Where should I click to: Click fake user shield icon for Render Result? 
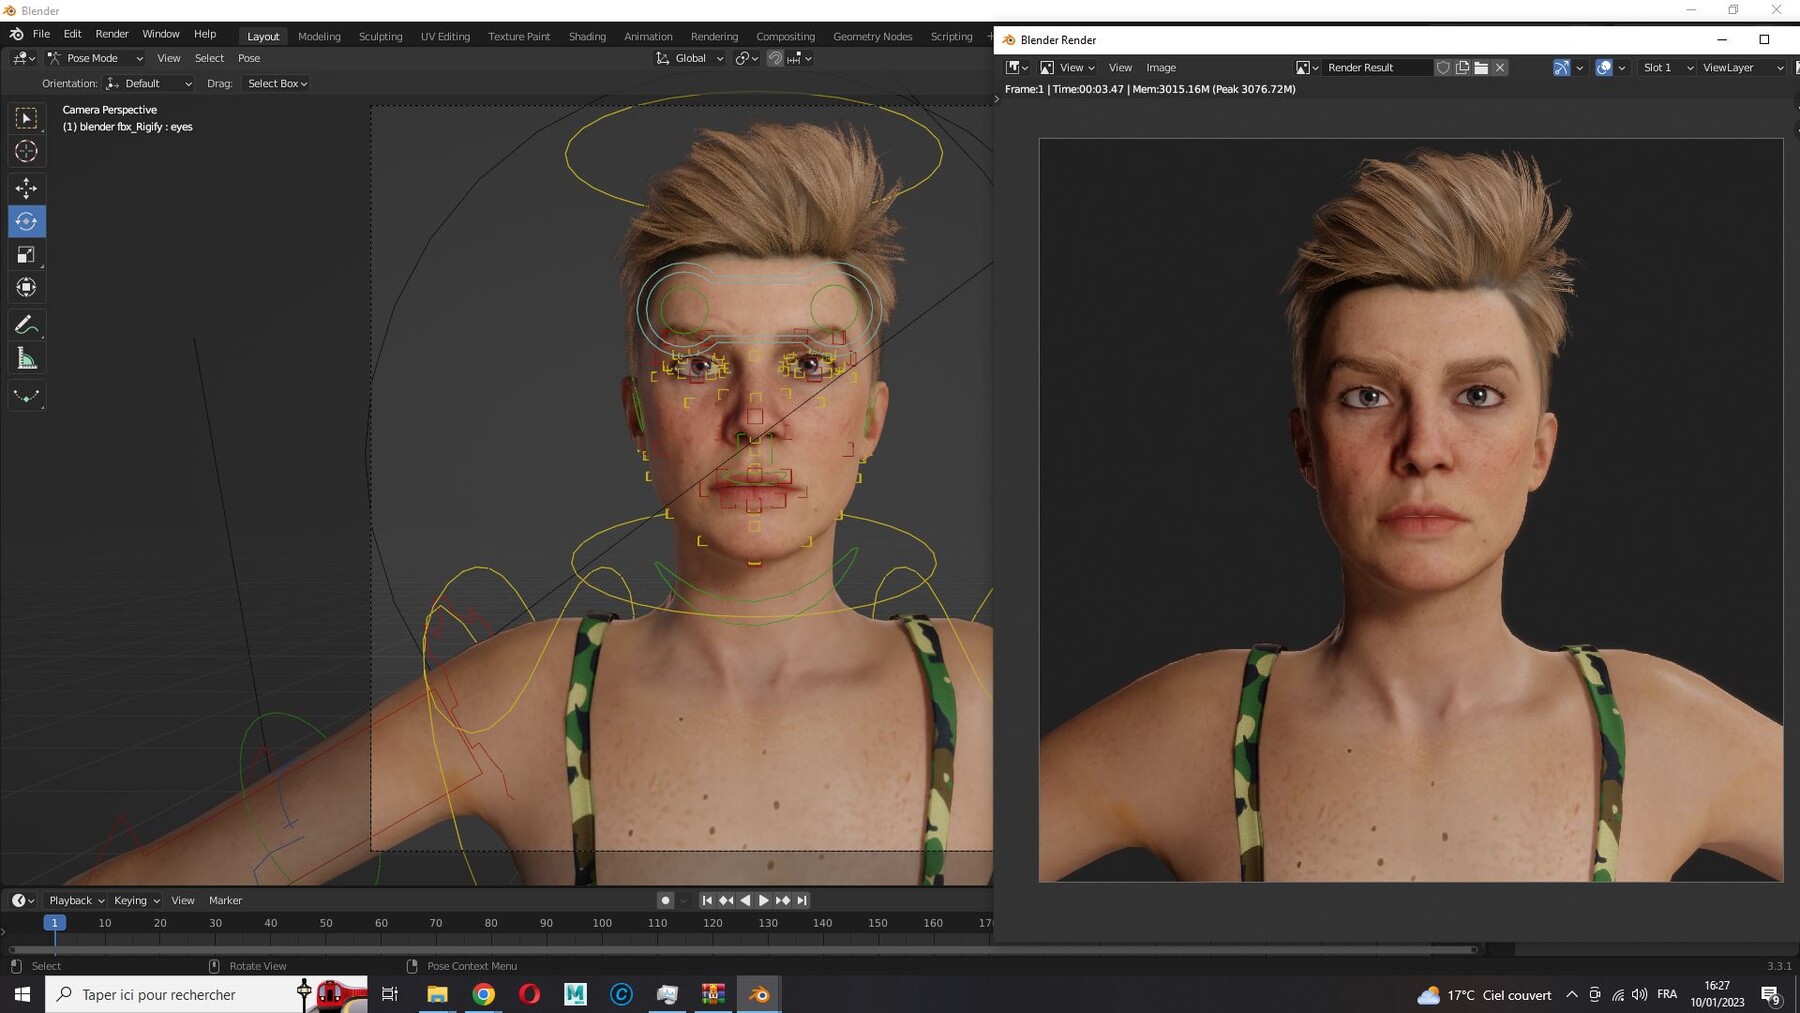(1443, 67)
